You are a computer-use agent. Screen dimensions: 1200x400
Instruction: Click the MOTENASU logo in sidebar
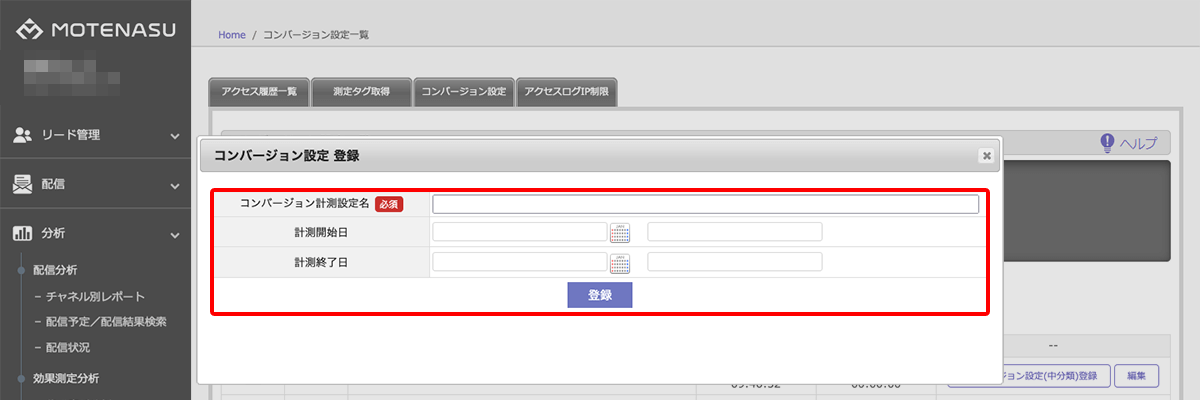click(95, 31)
